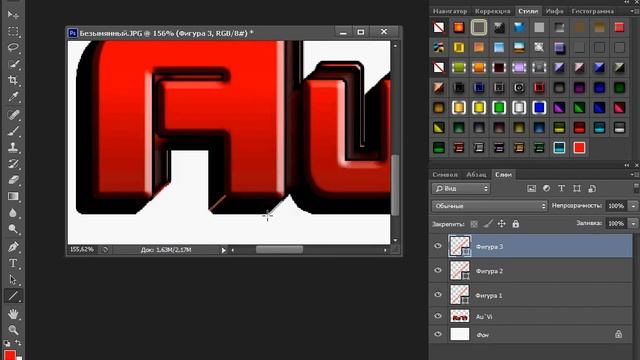Hide the Фигура 3 layer
The height and width of the screenshot is (360, 640).
pyautogui.click(x=438, y=246)
